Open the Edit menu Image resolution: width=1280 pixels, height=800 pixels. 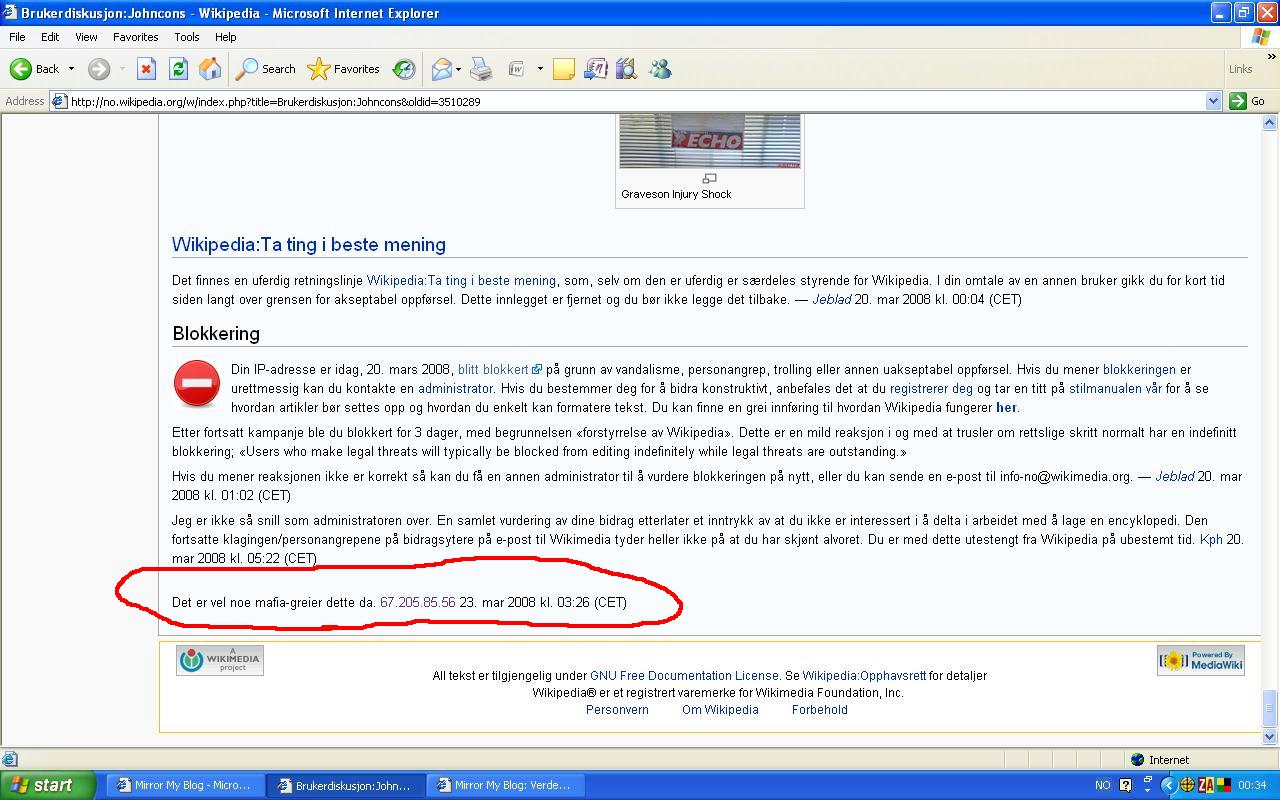point(50,37)
